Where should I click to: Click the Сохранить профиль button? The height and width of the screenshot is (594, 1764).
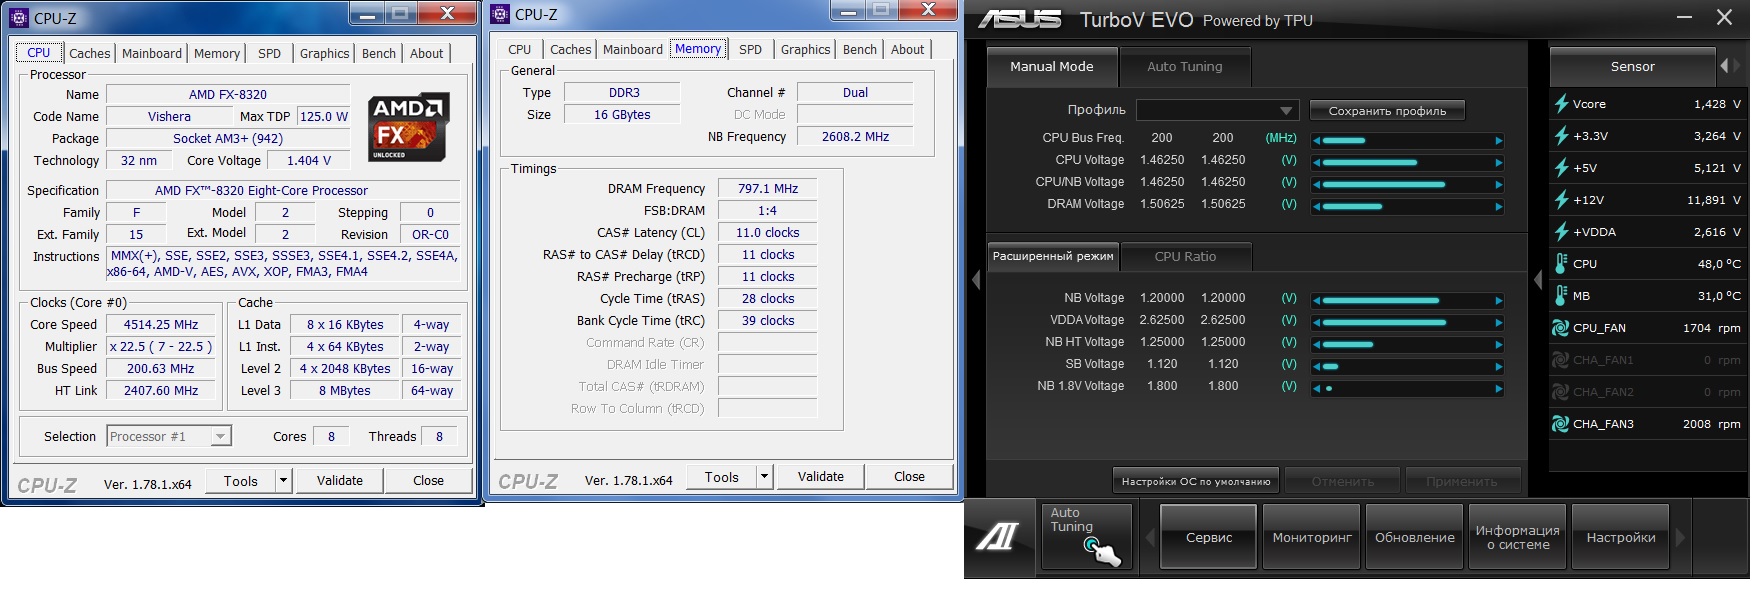(1387, 111)
